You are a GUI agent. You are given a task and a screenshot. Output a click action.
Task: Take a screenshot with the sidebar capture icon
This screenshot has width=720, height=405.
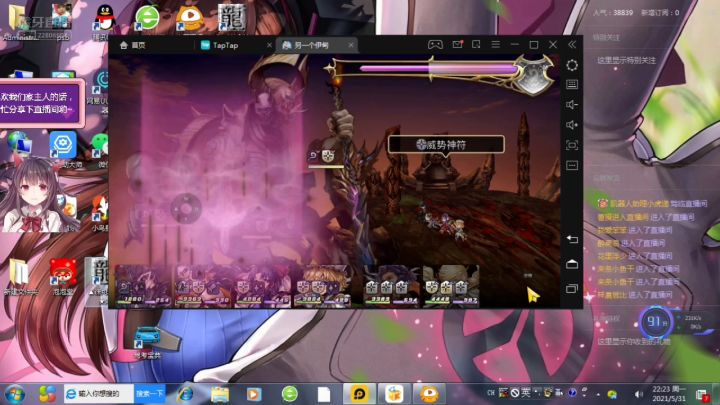[x=572, y=145]
